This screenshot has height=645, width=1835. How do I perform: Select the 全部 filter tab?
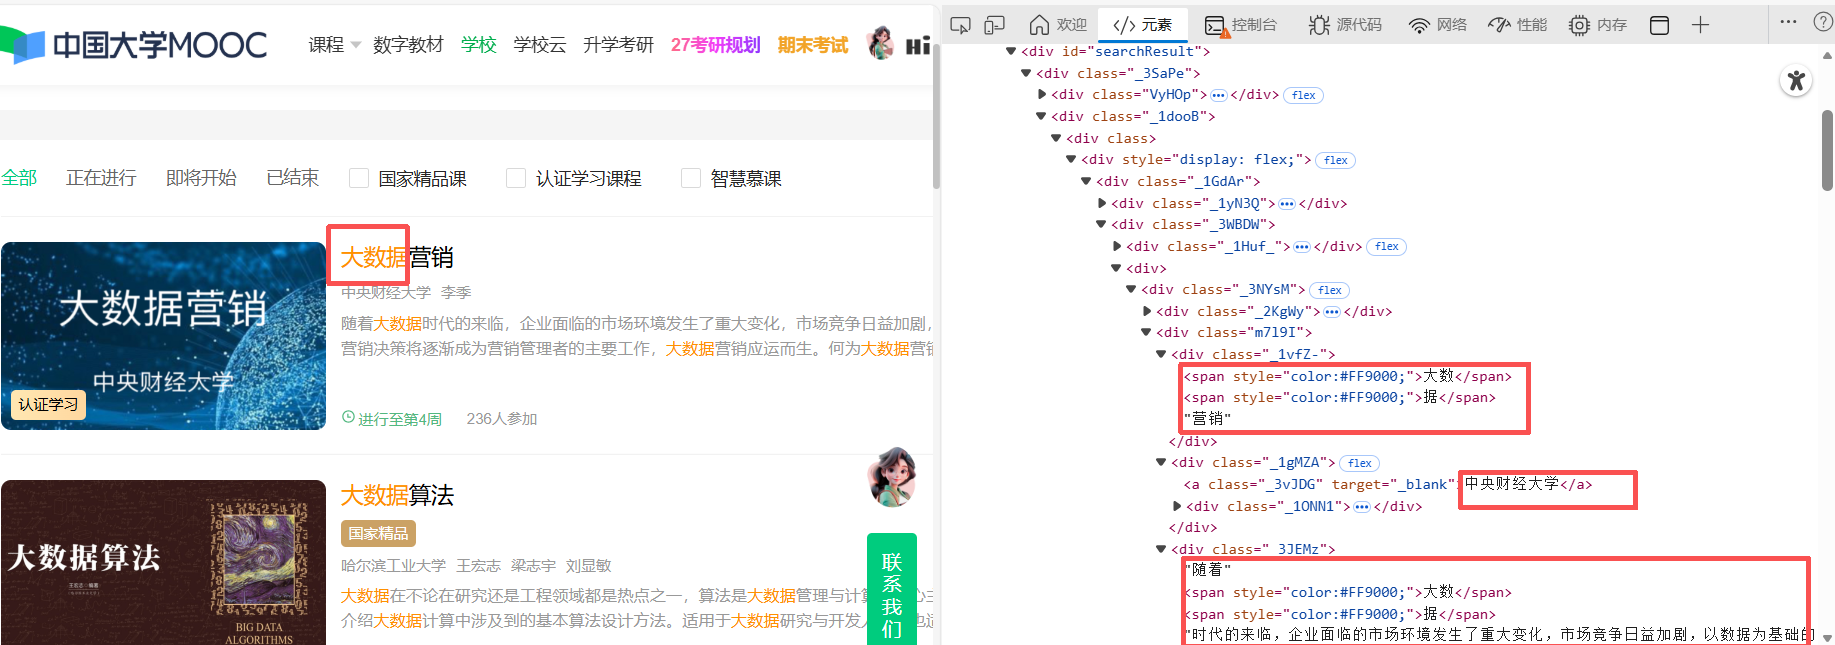(x=19, y=178)
